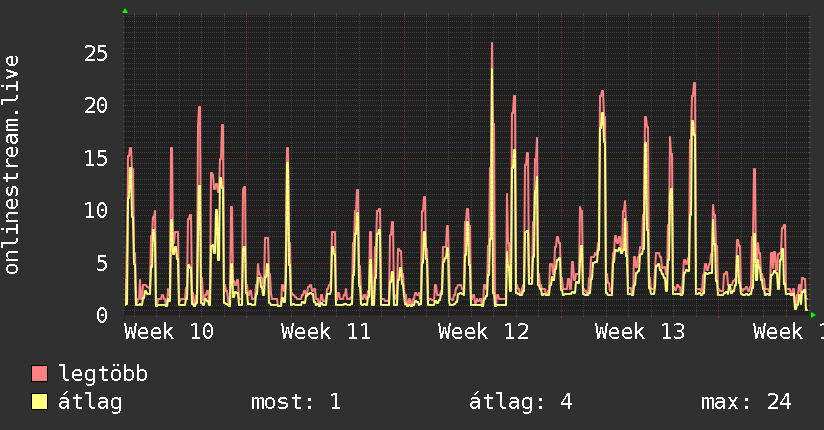Click the highest peak in Week 12
This screenshot has height=430, width=824.
[492, 44]
